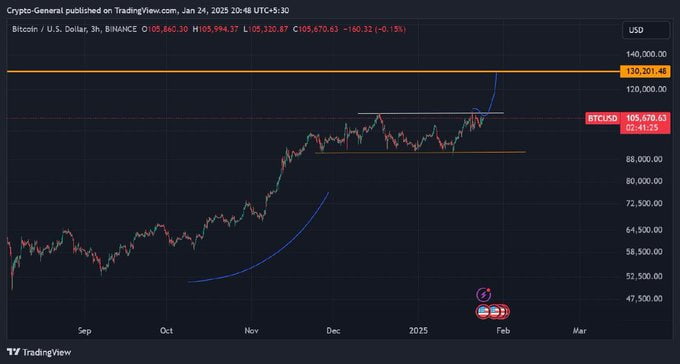Click the leftmost US flag economic event icon
680x364 pixels.
(483, 311)
